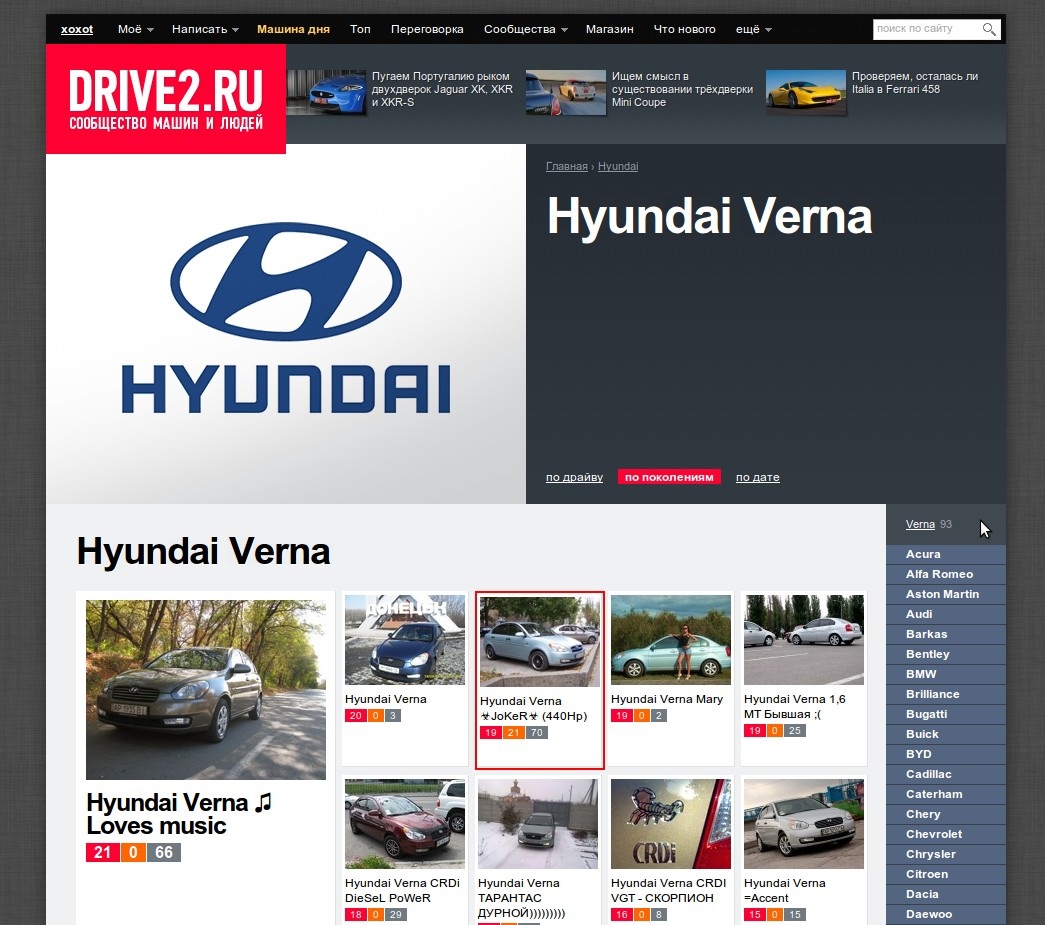Open the Verna sidebar link

click(920, 524)
